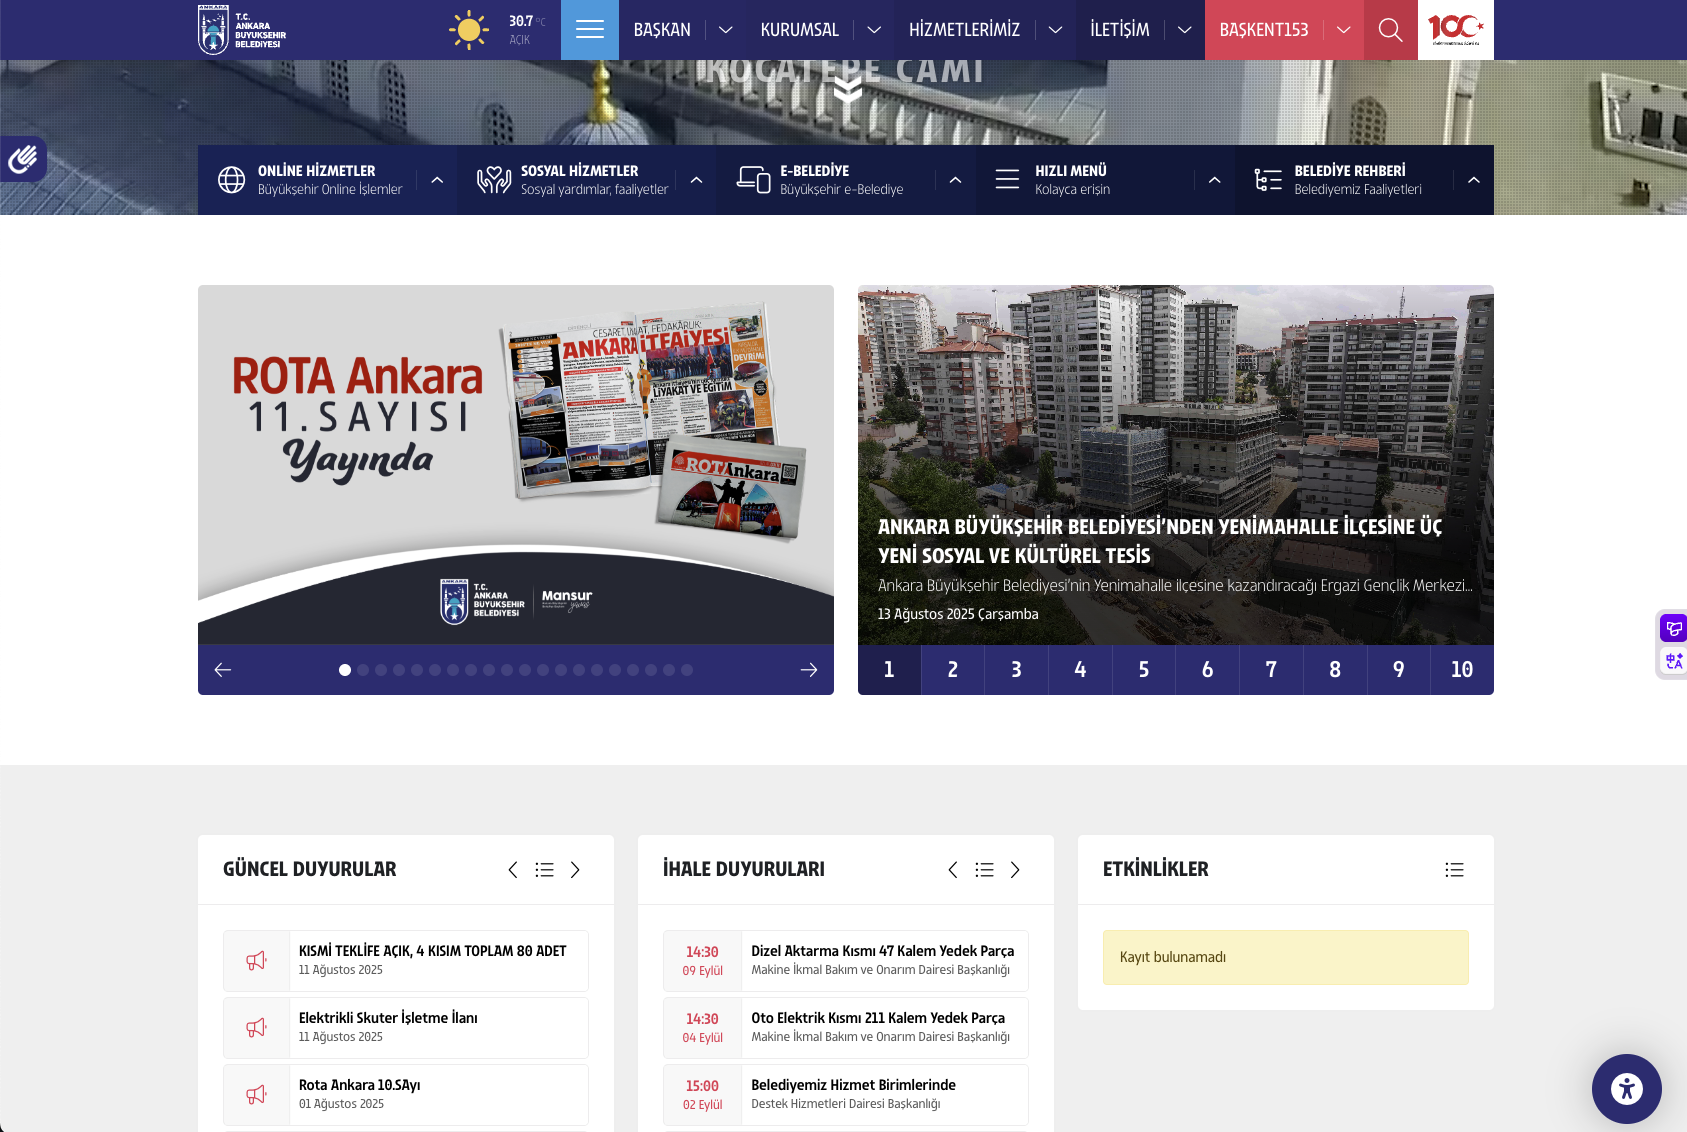
Task: Click the devices icon for E-Belediye
Action: point(753,179)
